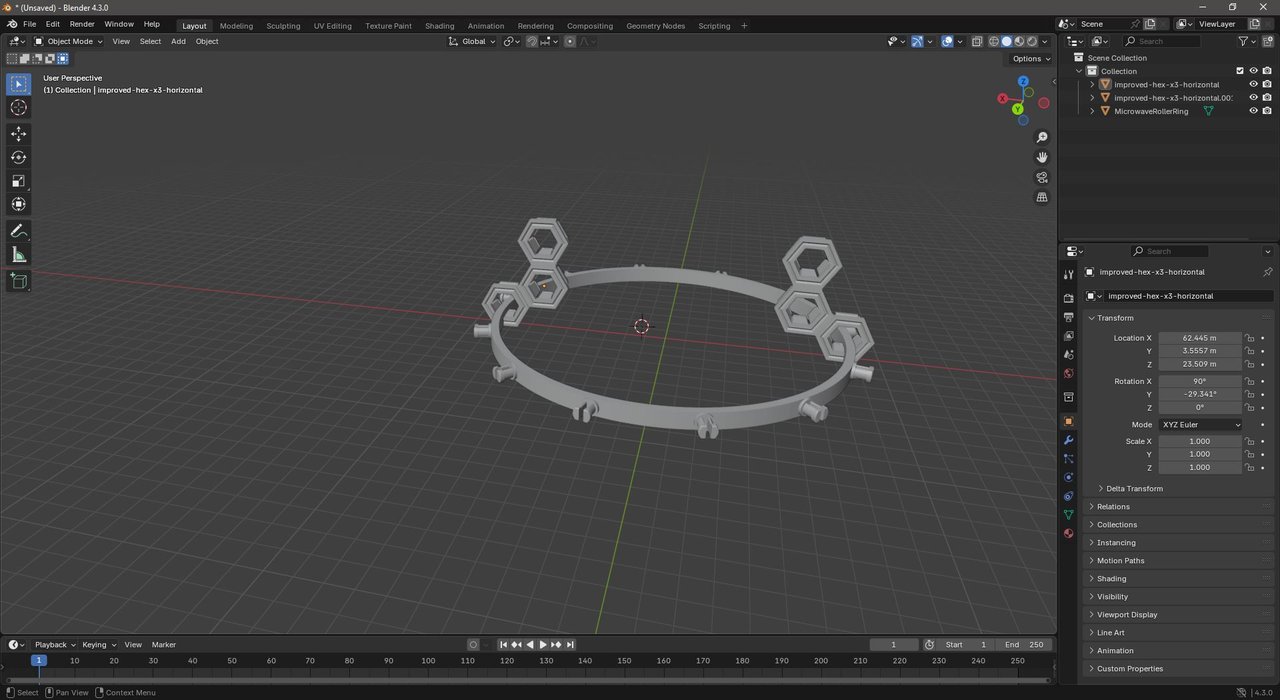The height and width of the screenshot is (700, 1280).
Task: Activate the Transform tool
Action: 18,204
